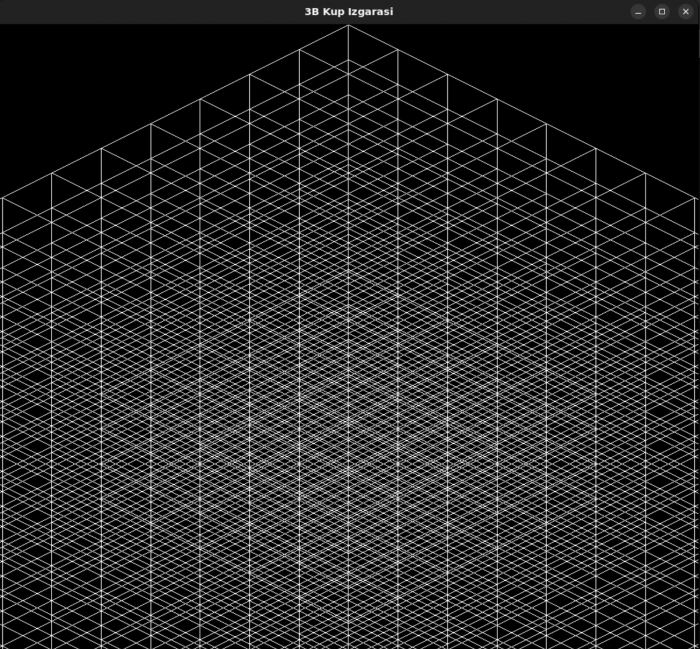This screenshot has height=649, width=700.
Task: Maximize the 3B Kup Izgarasi window
Action: coord(662,11)
